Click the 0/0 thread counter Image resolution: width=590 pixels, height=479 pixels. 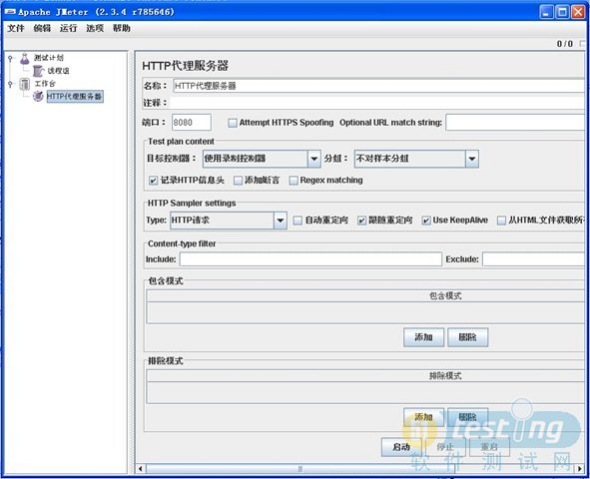click(564, 44)
